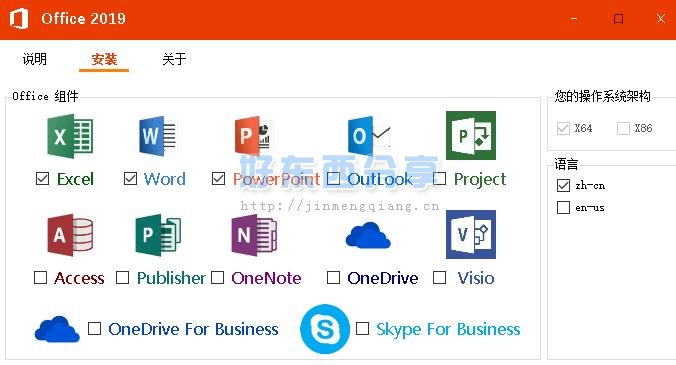676x365 pixels.
Task: Click the purple OneNote icon
Action: click(x=254, y=235)
